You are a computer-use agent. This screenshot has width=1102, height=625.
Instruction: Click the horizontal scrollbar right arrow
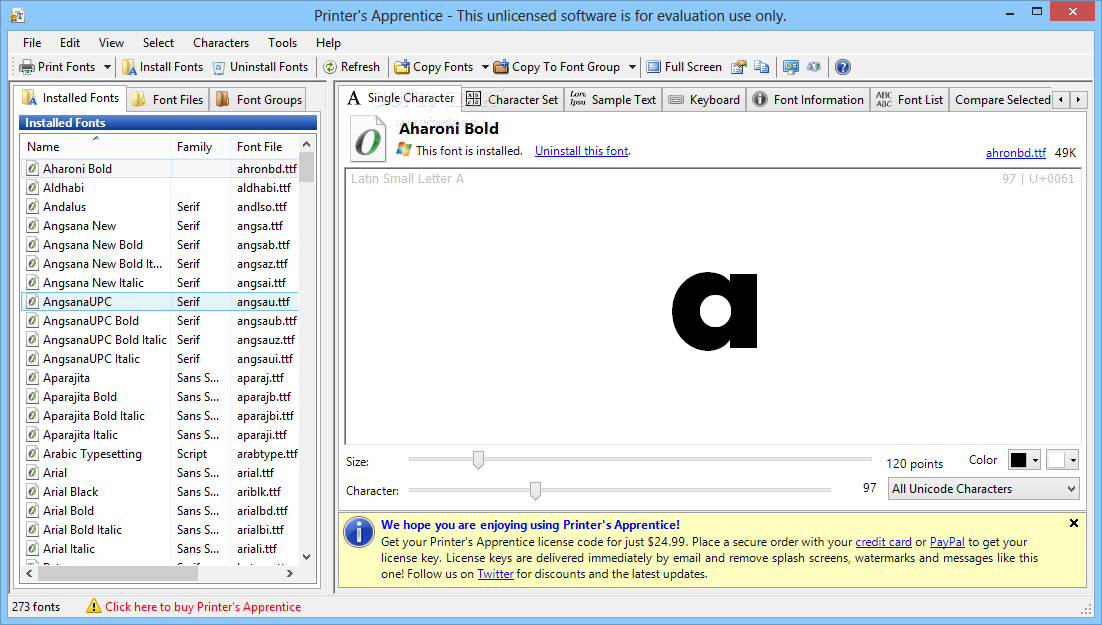[x=290, y=574]
